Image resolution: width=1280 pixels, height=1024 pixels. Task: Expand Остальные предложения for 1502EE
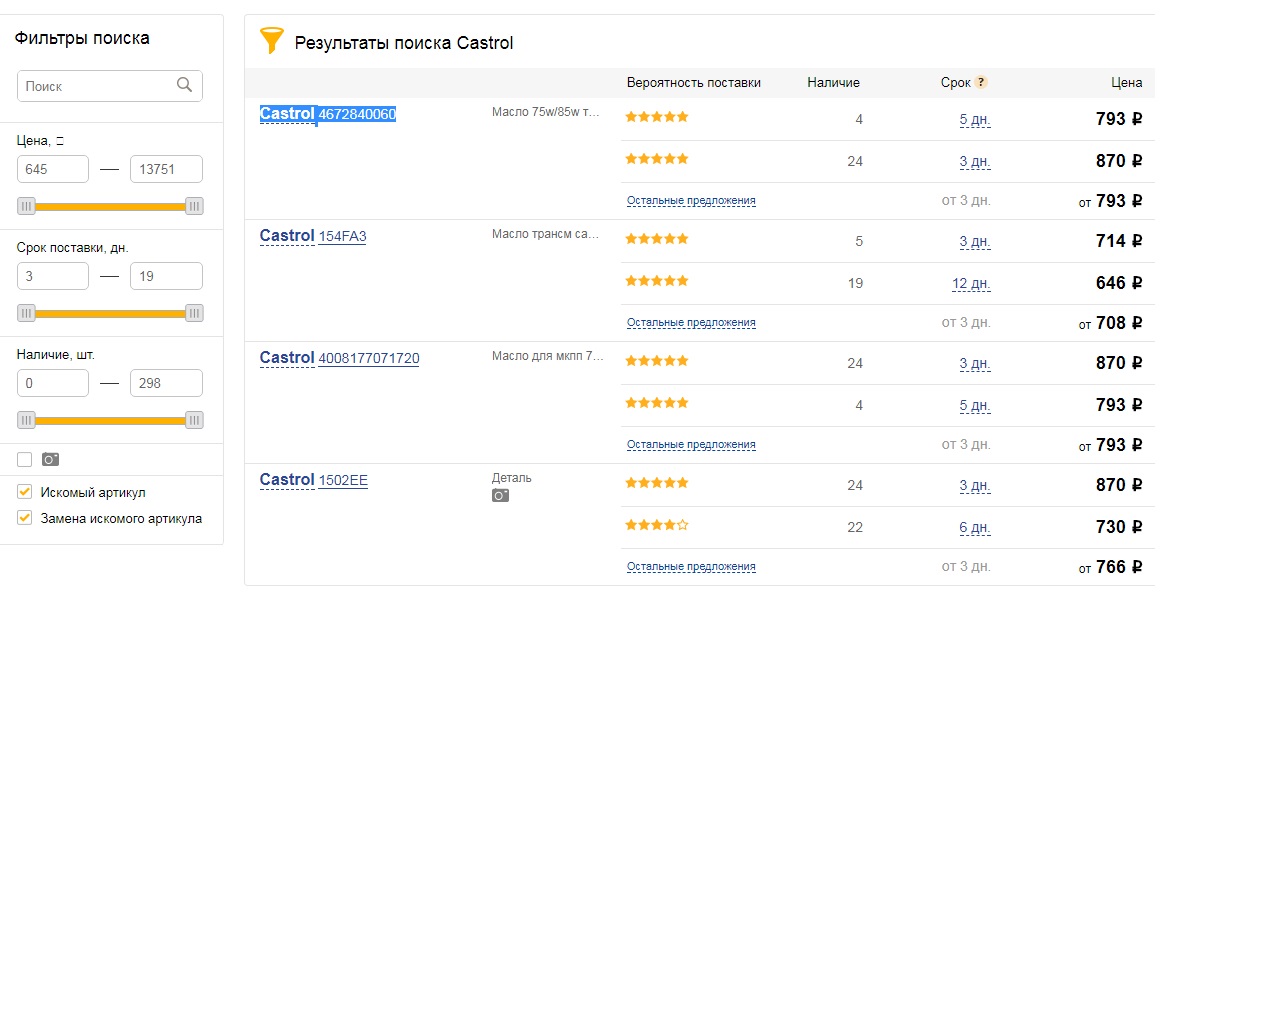(691, 566)
